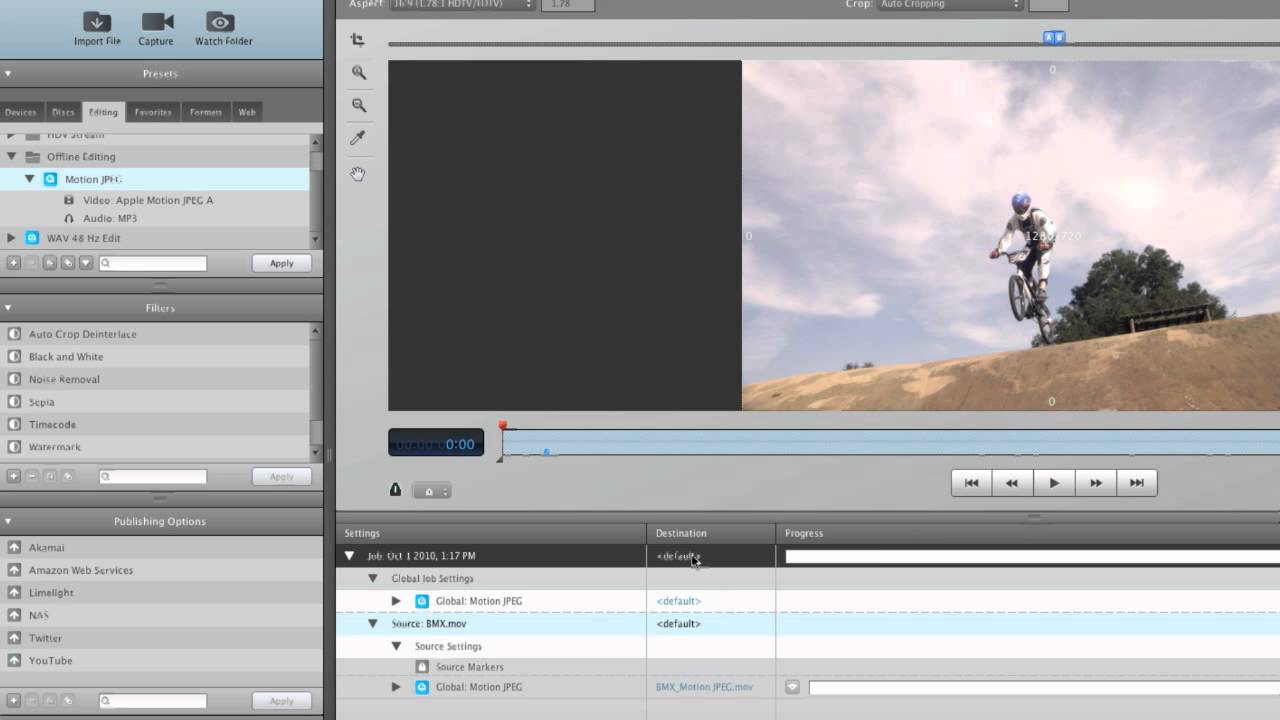
Task: Click the Black and White filter icon
Action: coord(14,357)
